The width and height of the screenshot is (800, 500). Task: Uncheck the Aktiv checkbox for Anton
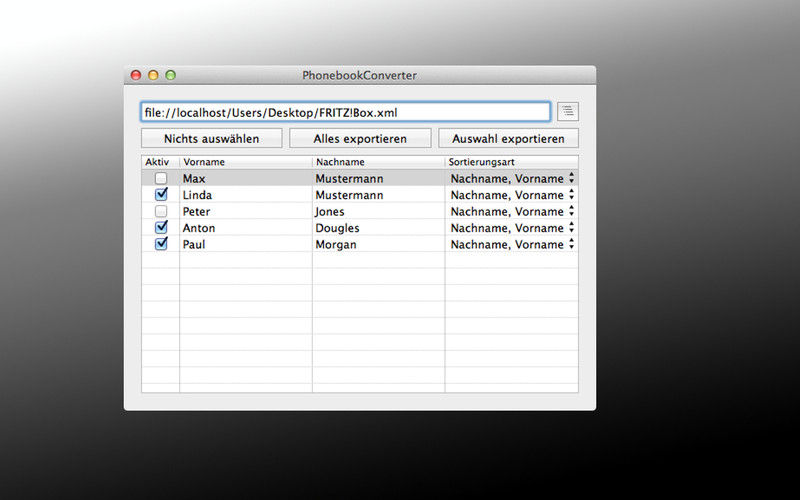point(161,227)
